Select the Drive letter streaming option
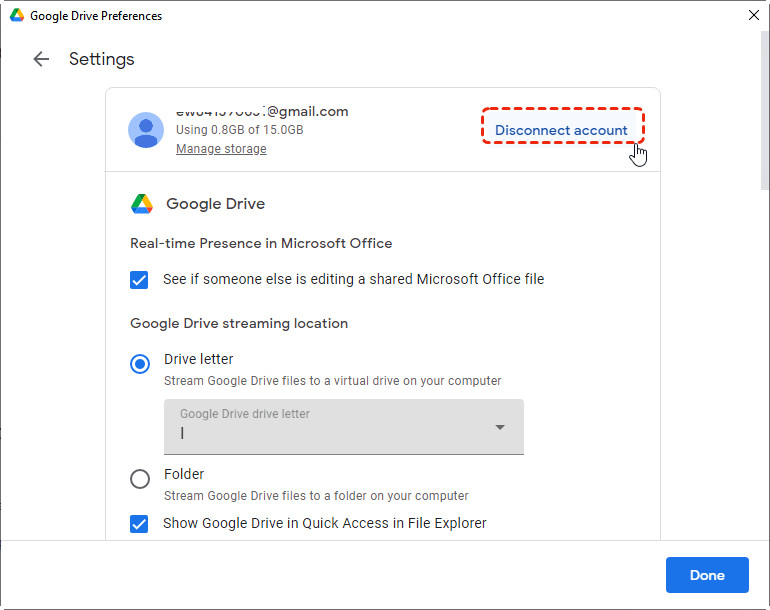Viewport: 770px width, 610px height. (140, 364)
